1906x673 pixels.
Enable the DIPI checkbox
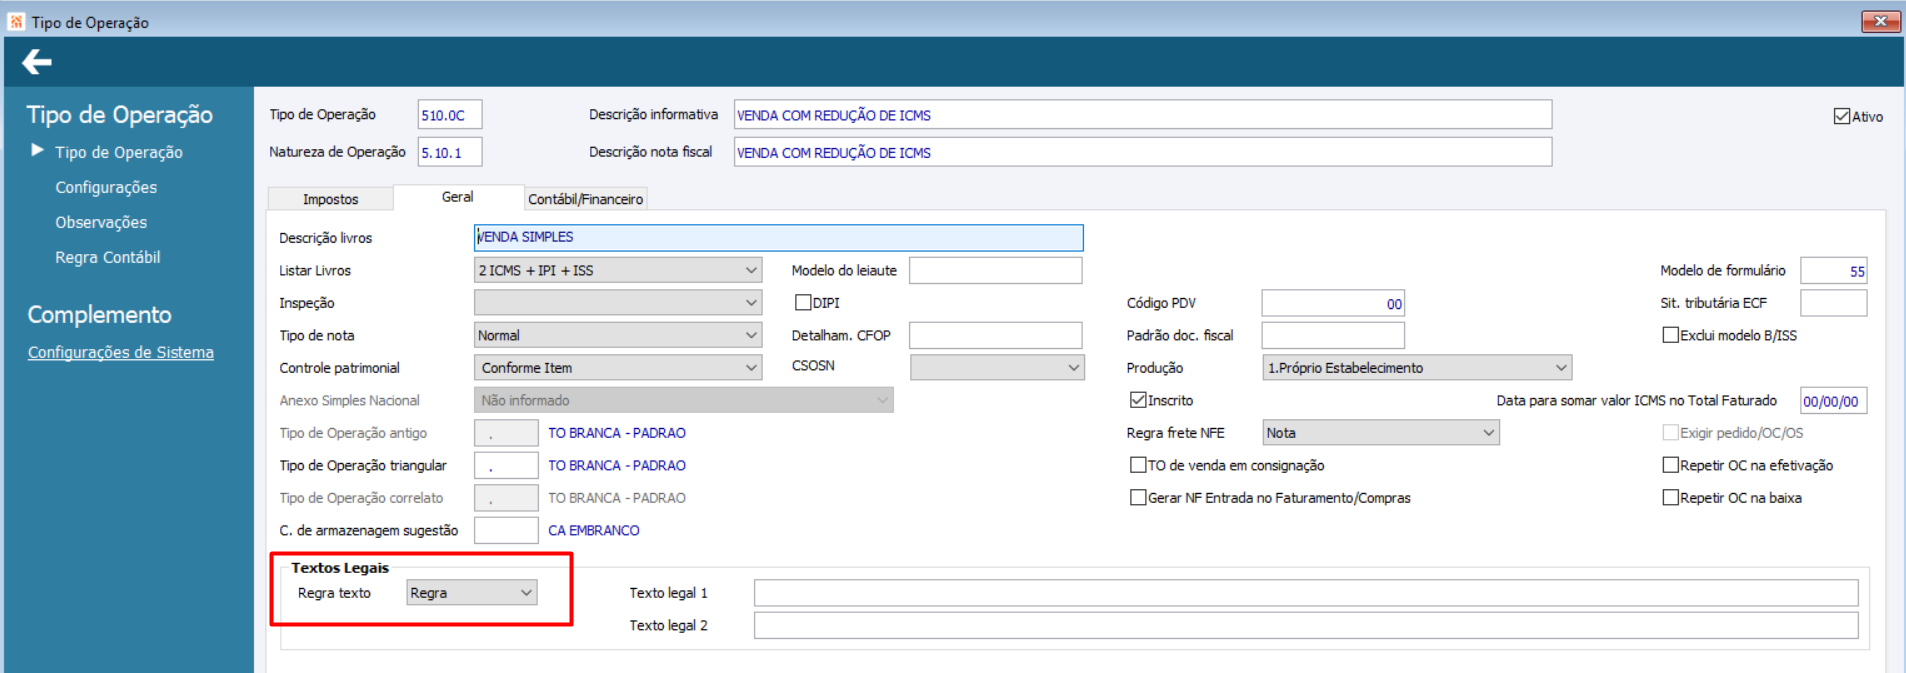(802, 302)
